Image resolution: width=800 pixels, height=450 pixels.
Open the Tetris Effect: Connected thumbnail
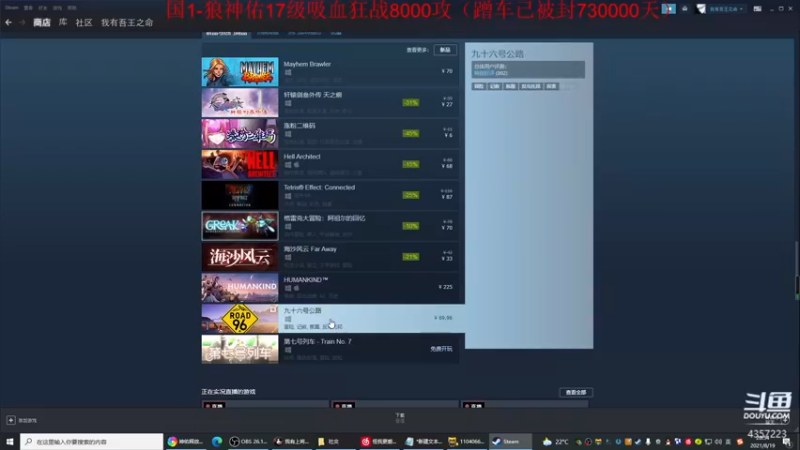pos(240,195)
